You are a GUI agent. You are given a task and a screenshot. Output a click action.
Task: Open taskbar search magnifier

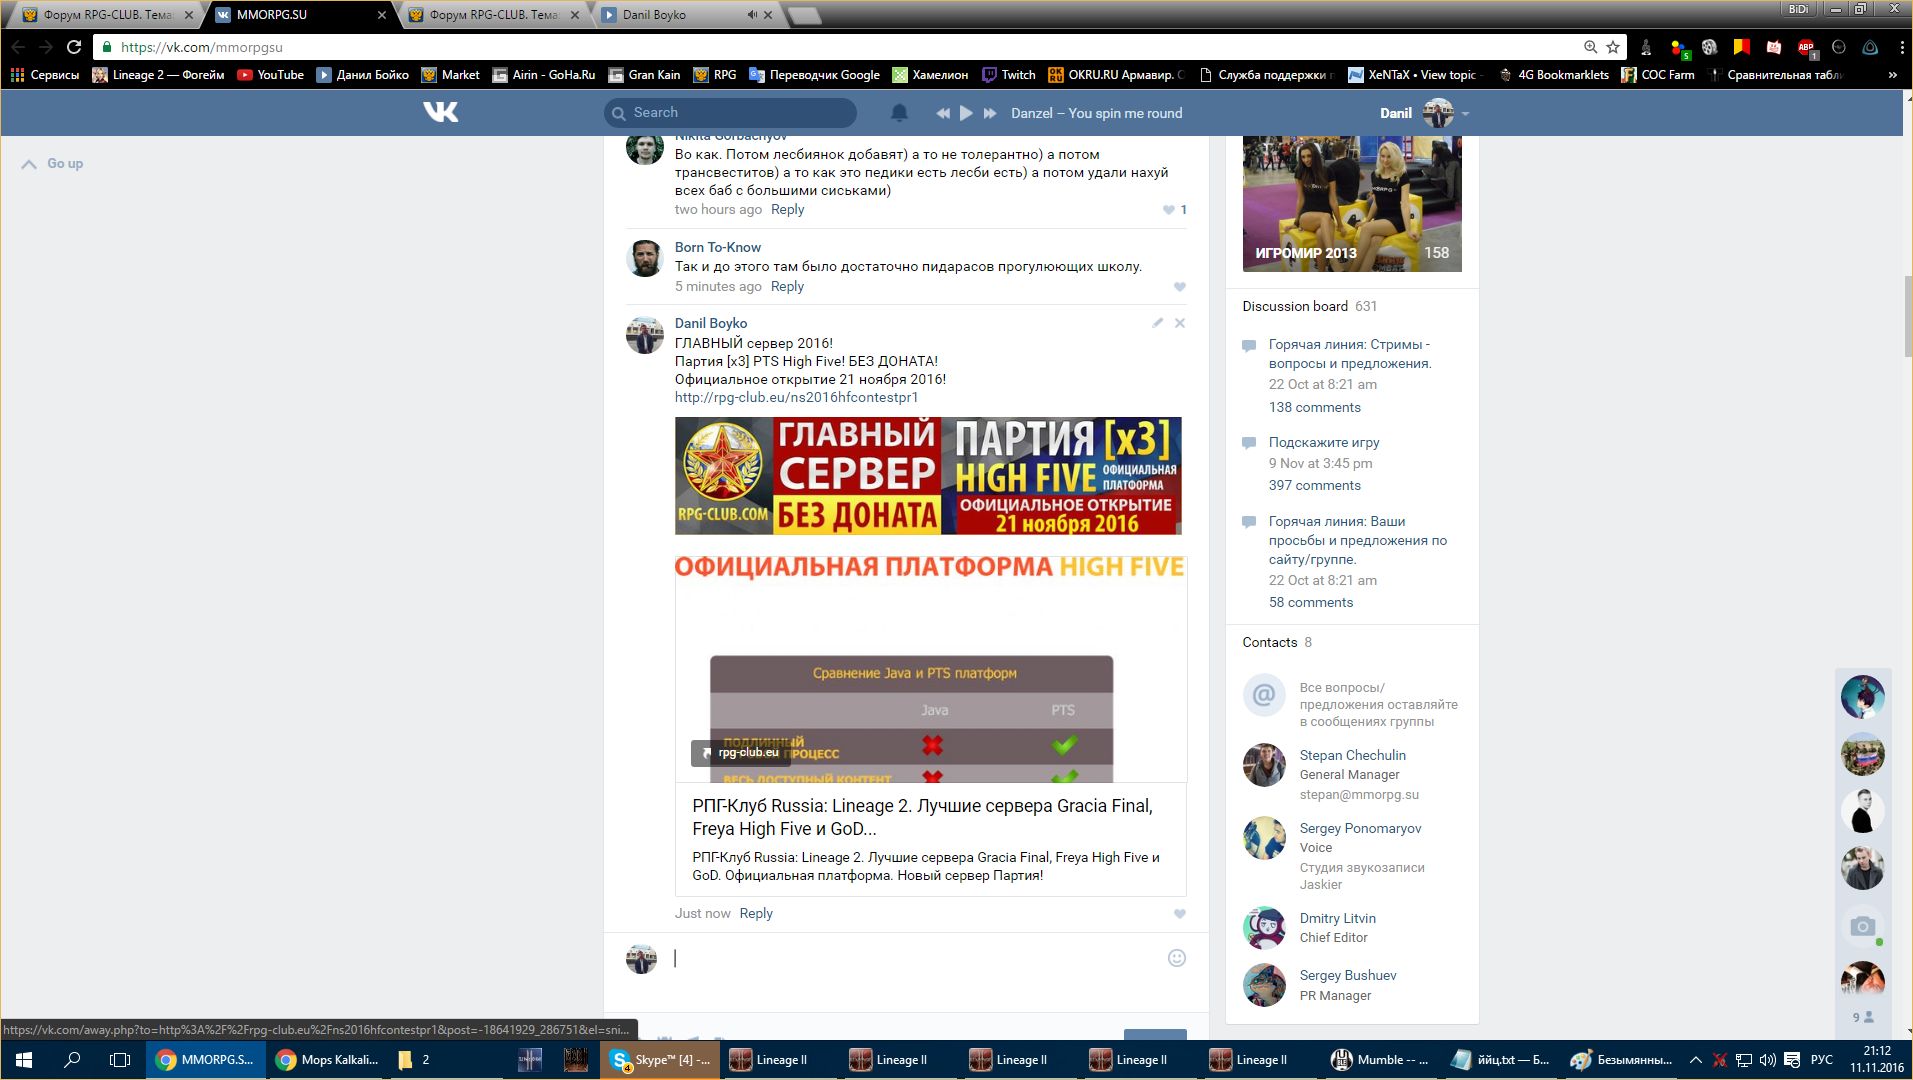point(72,1060)
